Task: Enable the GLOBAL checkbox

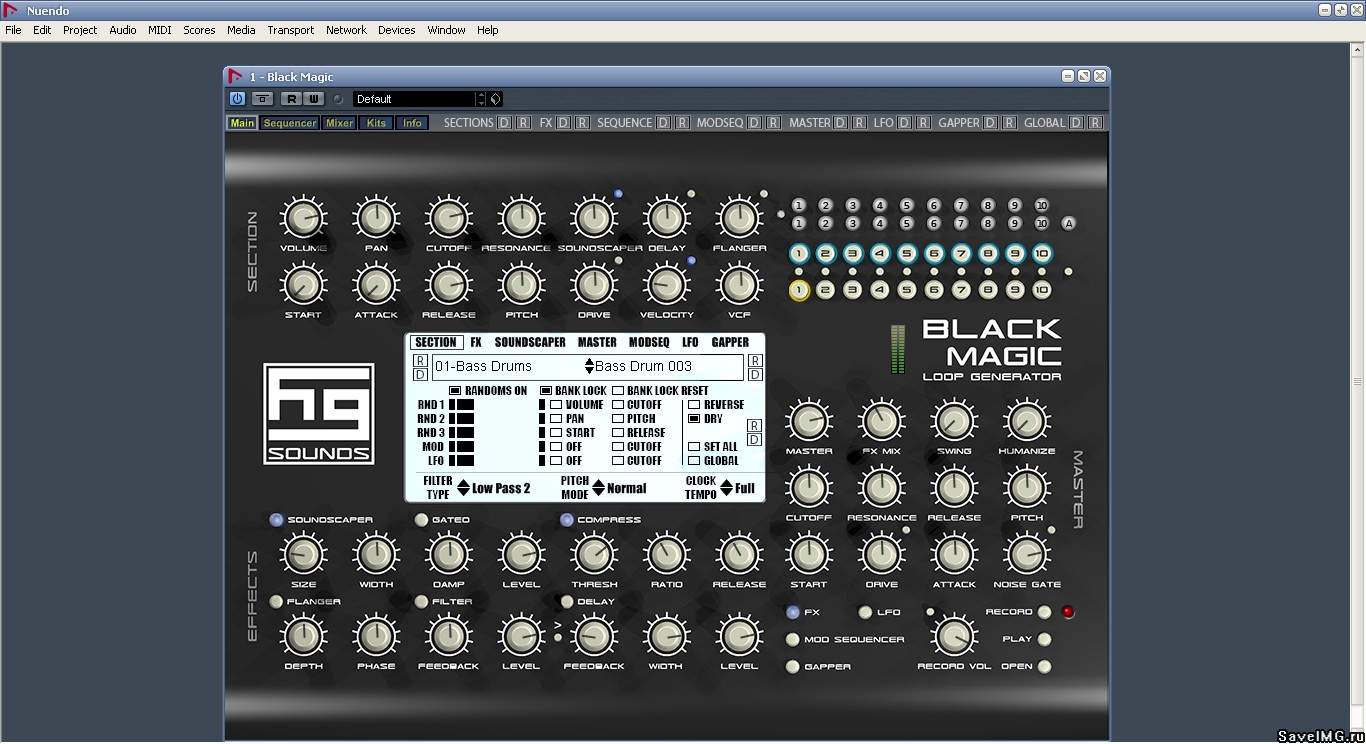Action: tap(694, 461)
